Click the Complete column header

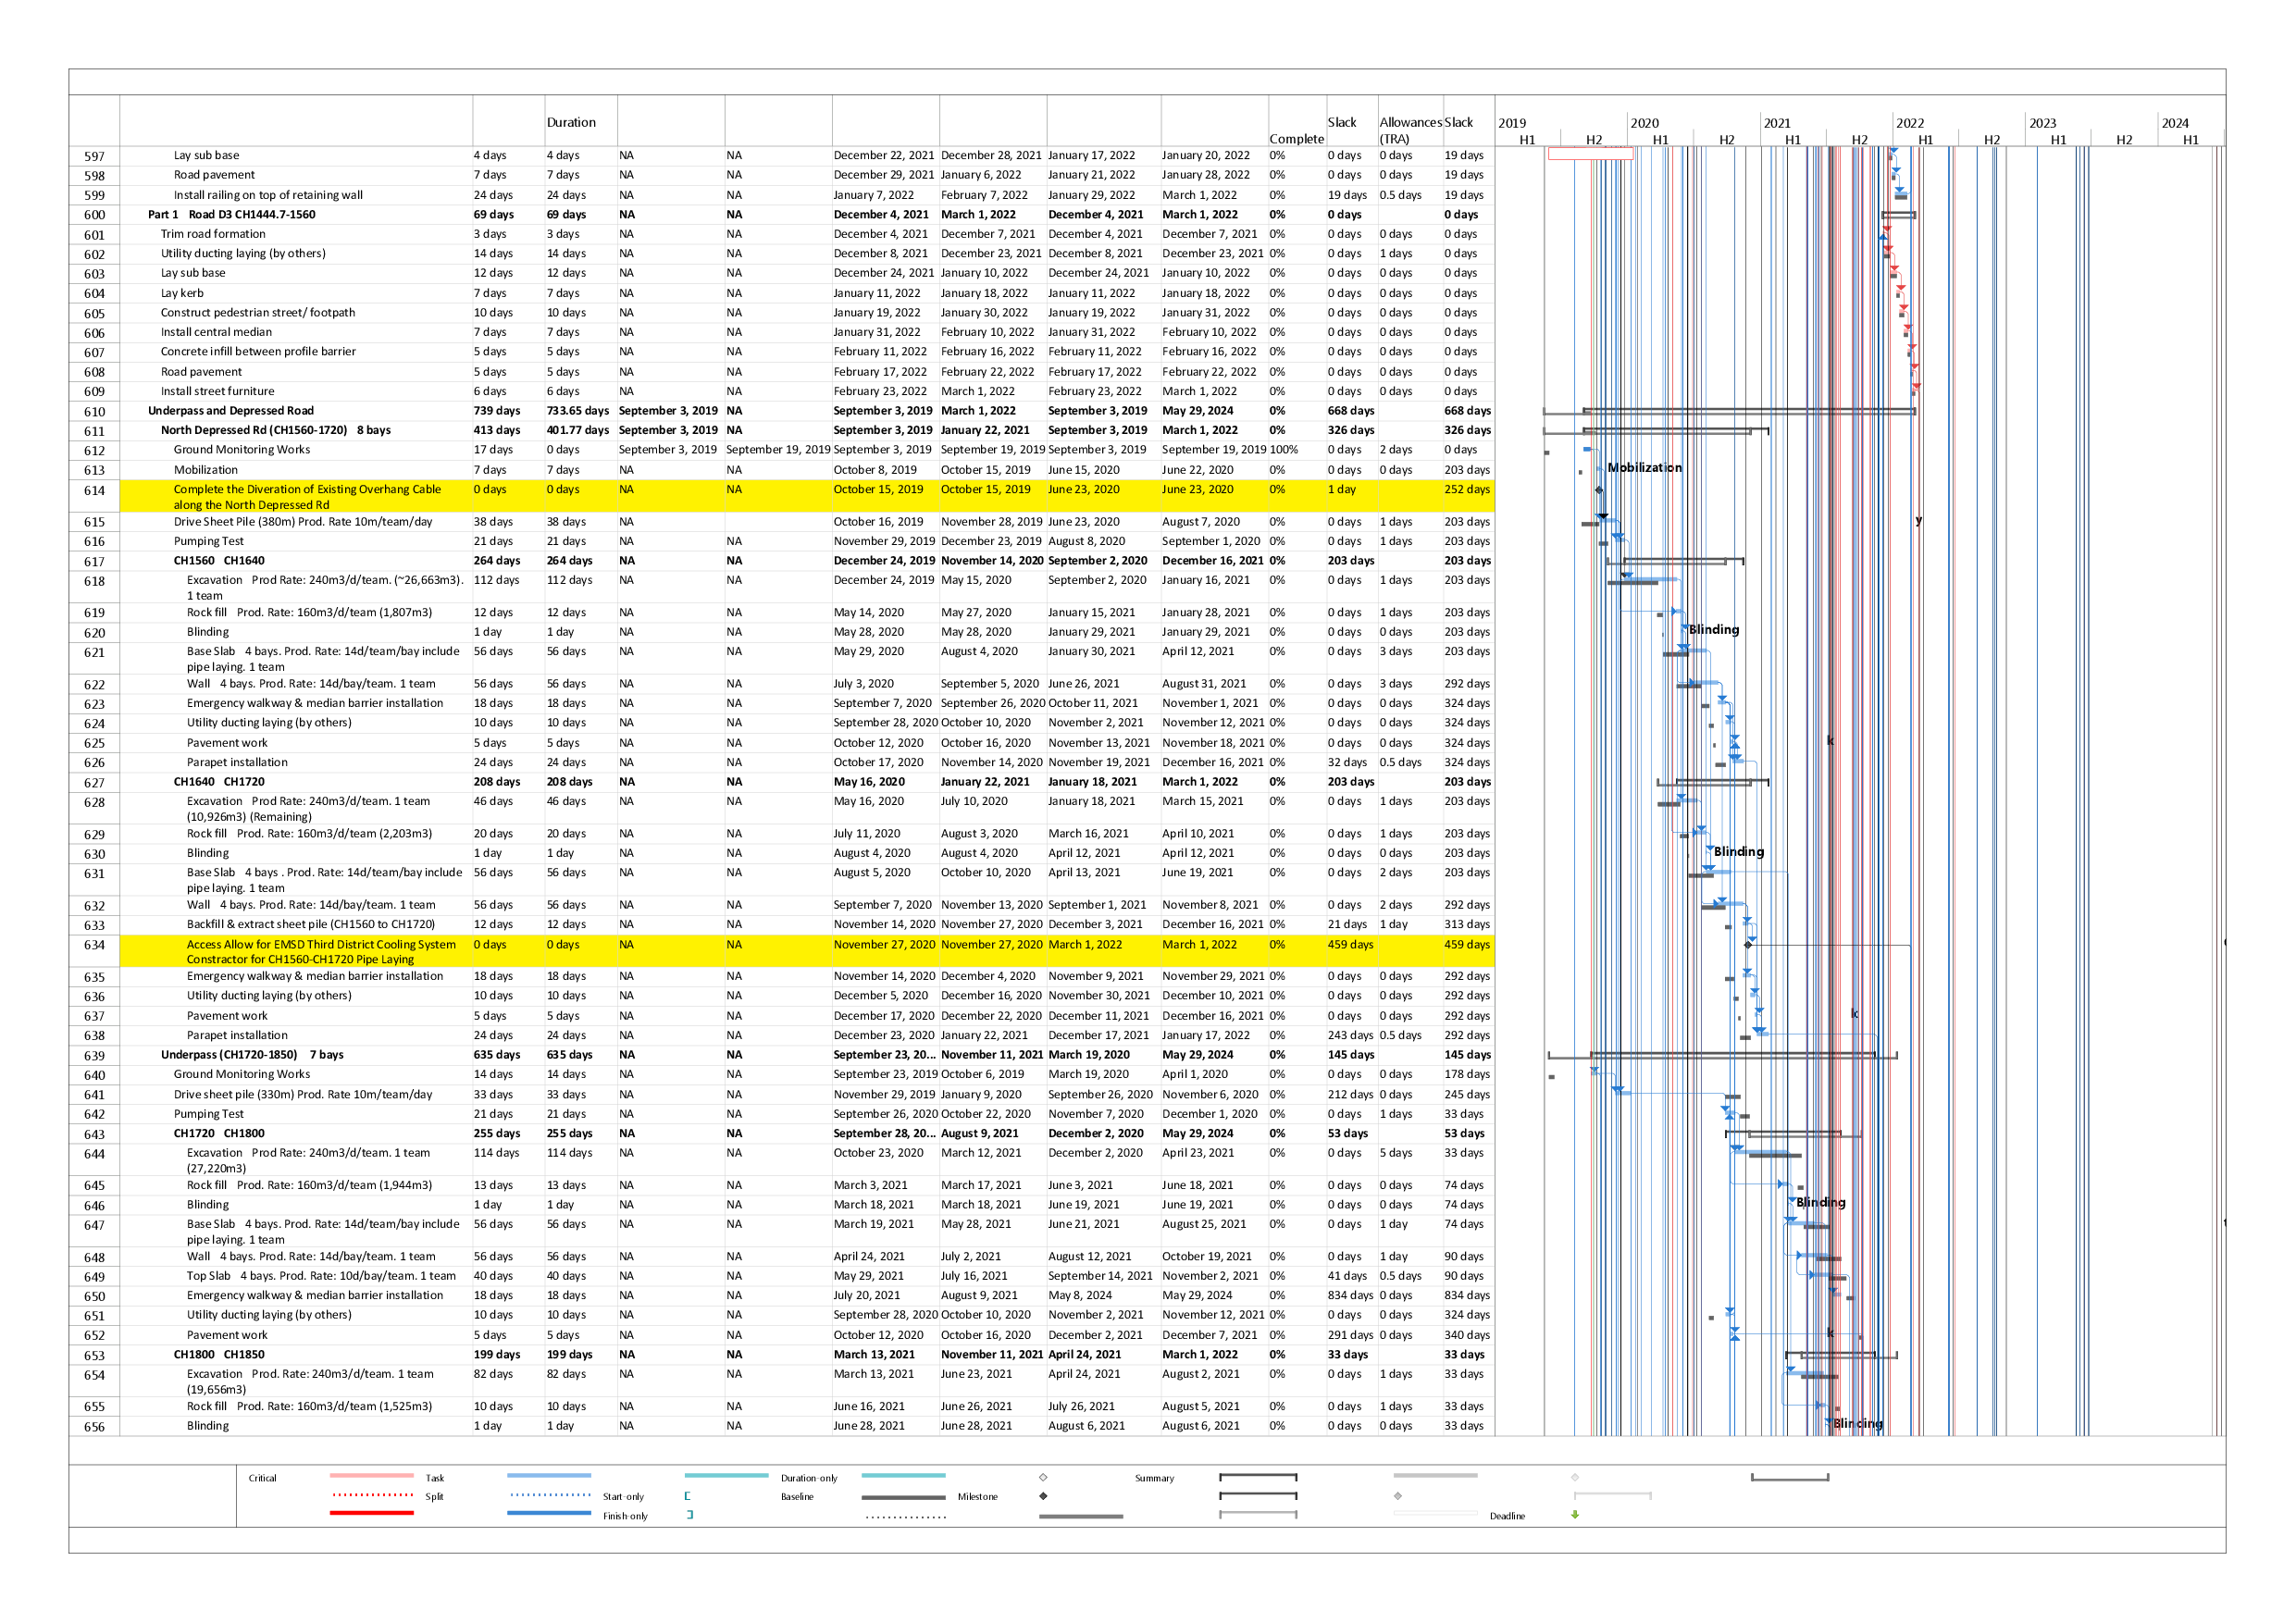tap(1296, 139)
